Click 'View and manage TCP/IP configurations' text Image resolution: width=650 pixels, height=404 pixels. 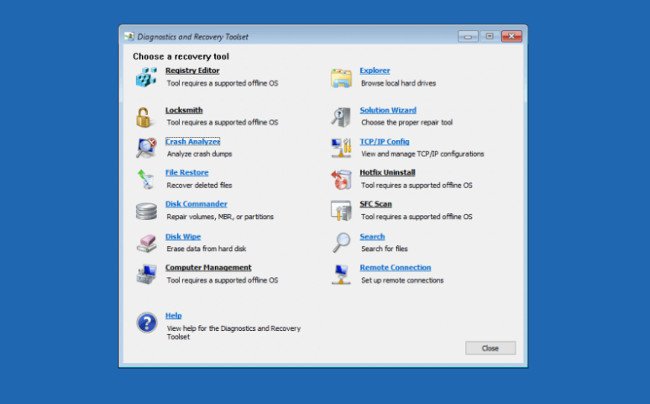[x=422, y=154]
